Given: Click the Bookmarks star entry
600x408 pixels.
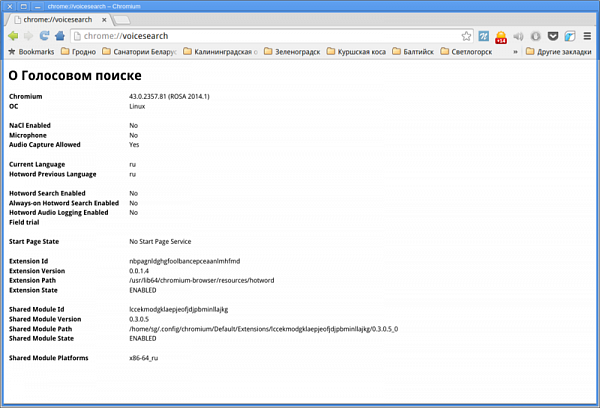Looking at the screenshot, I should 31,52.
